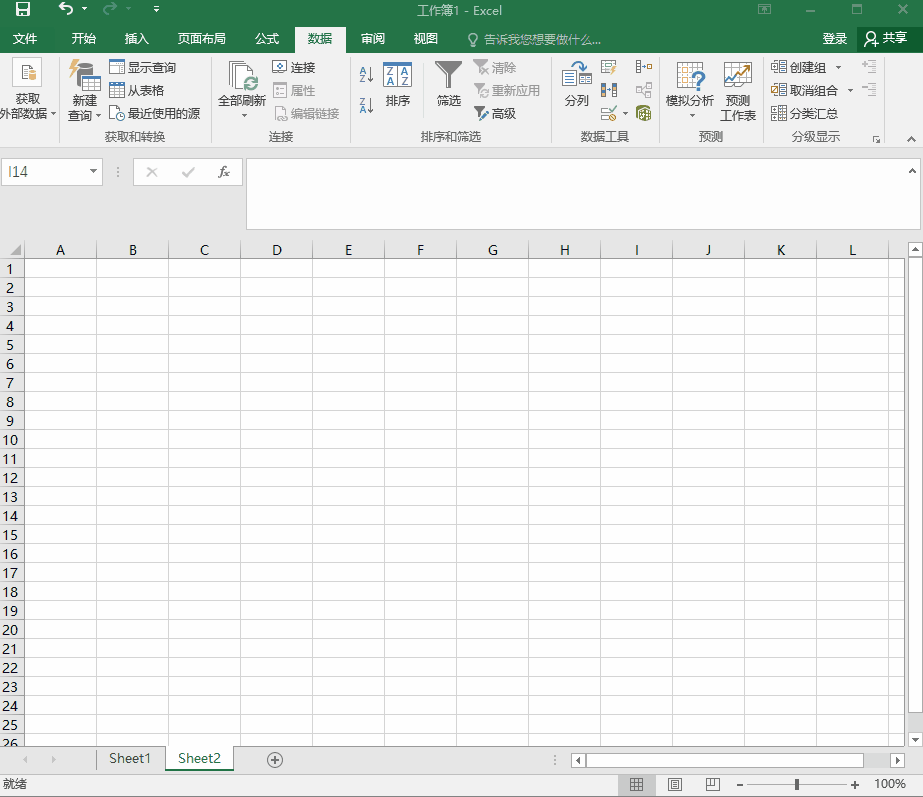Open Customize Quick Access Toolbar dropdown
923x797 pixels.
(x=156, y=9)
